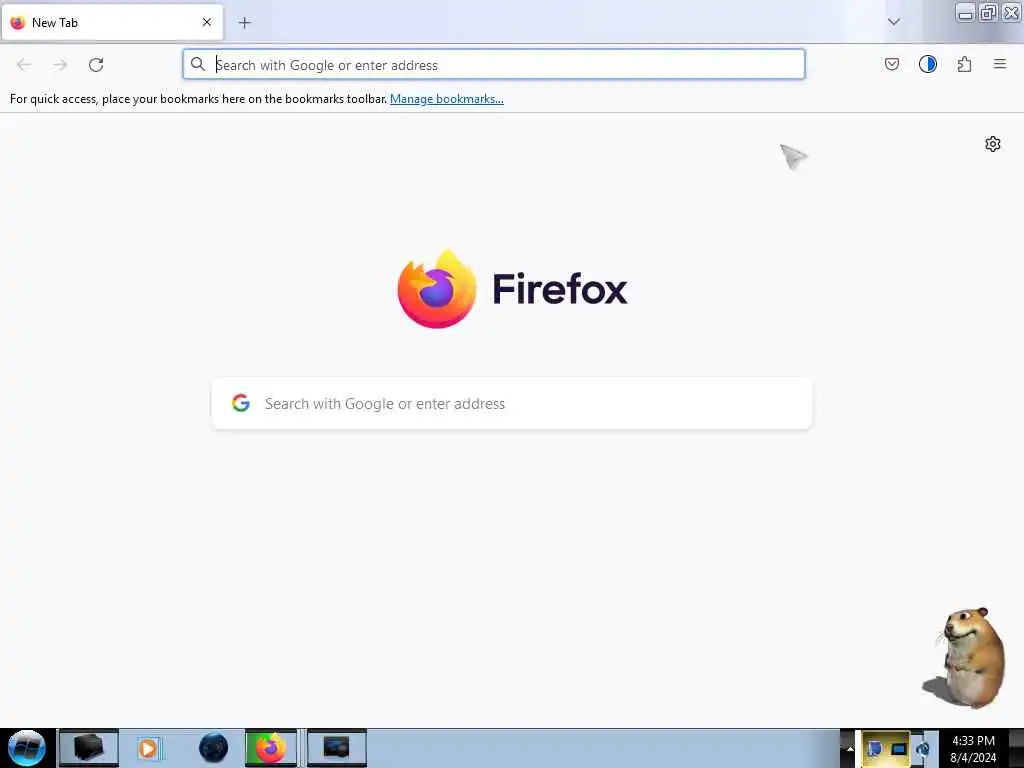
Task: Open the black folder taskbar icon
Action: (89, 748)
